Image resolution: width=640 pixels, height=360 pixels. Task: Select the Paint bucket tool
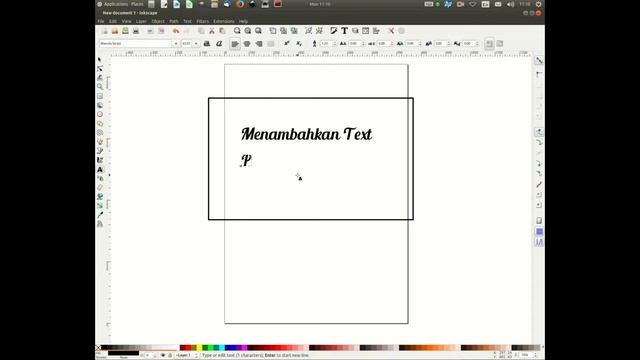pyautogui.click(x=100, y=196)
